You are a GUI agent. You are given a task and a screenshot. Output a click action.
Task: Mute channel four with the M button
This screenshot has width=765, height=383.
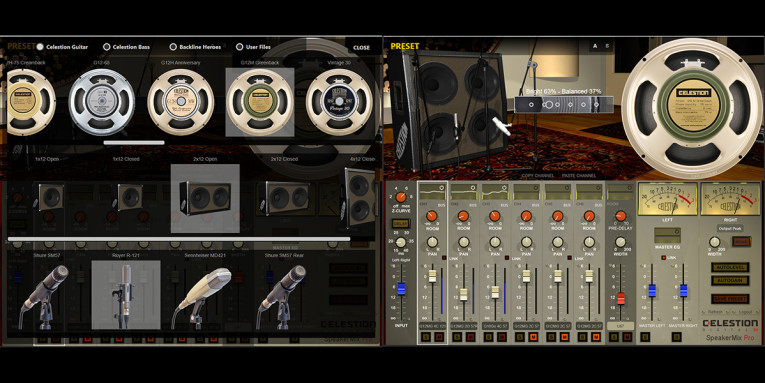534,337
